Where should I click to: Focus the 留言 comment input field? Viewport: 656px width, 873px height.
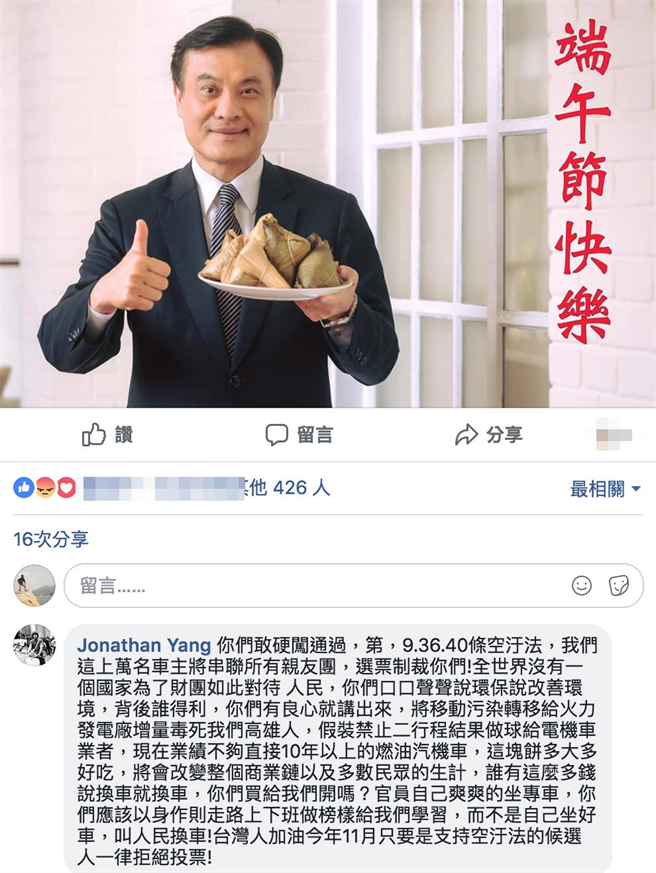pos(354,585)
